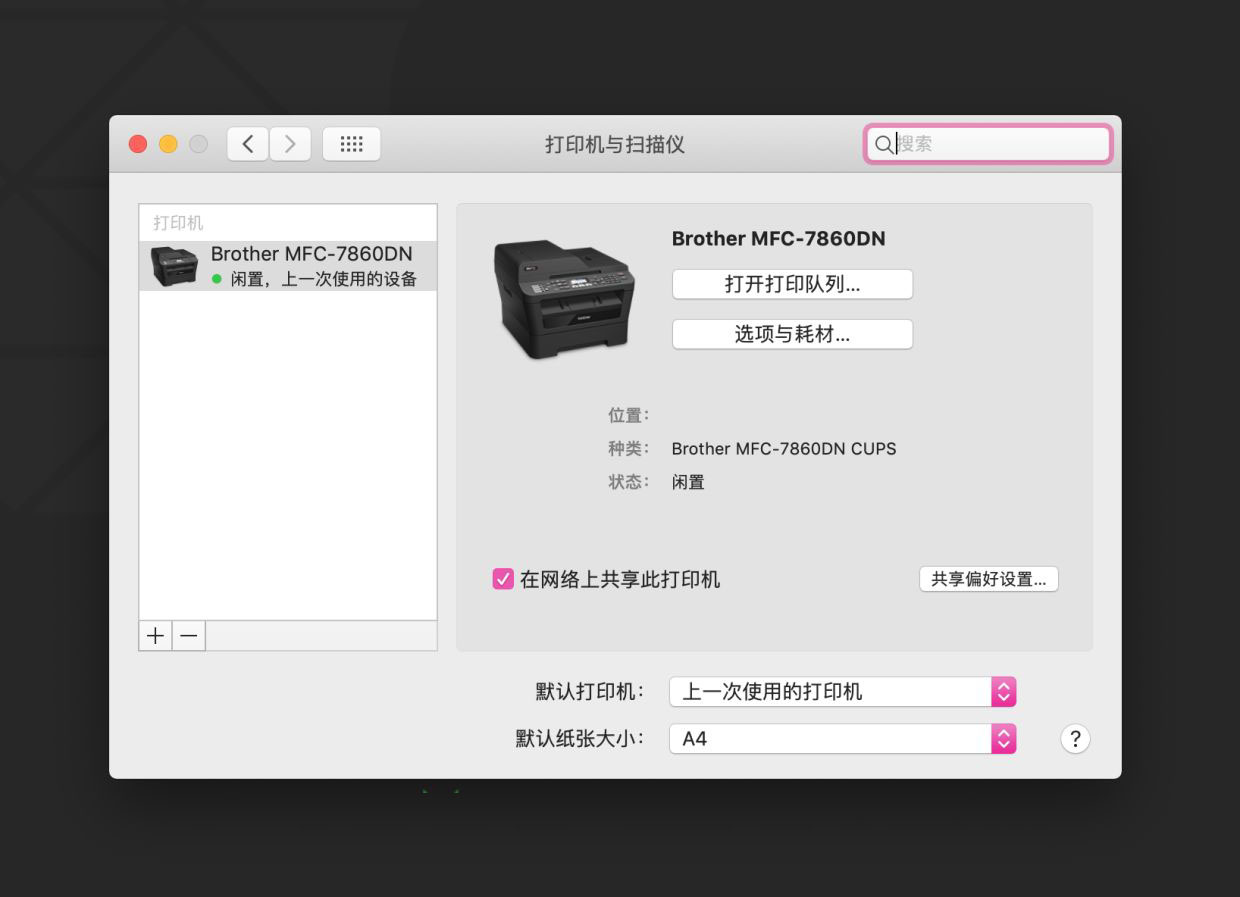Go back with the left chevron button
The image size is (1240, 897).
pyautogui.click(x=248, y=144)
